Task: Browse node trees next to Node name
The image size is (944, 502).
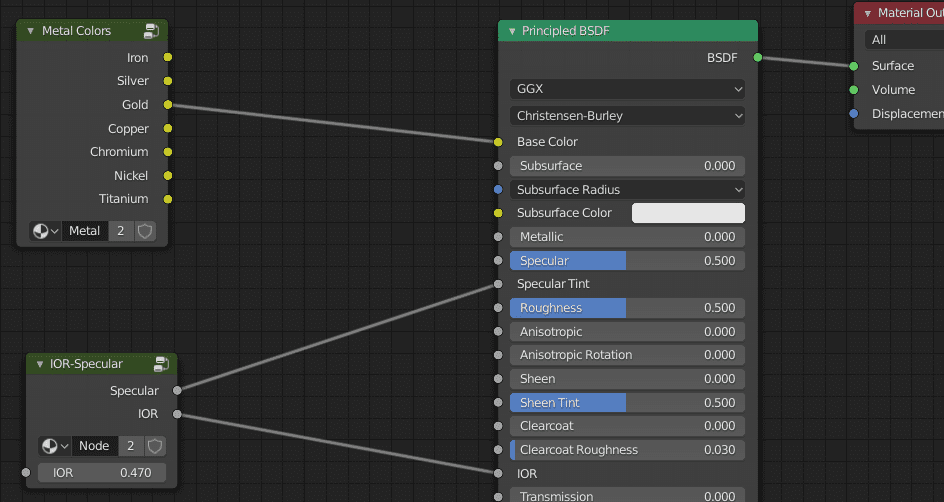Action: [x=55, y=446]
